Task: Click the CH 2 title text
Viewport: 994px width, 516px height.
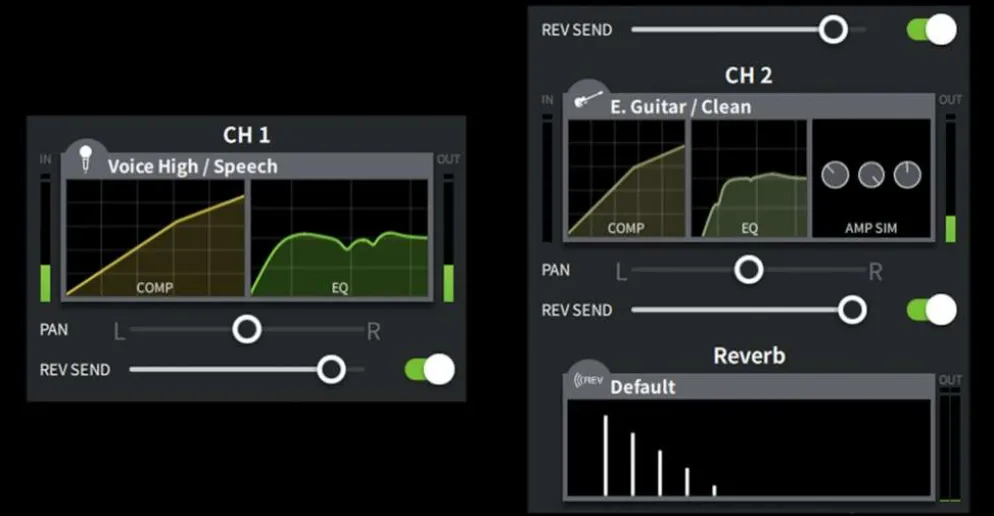Action: pos(749,75)
